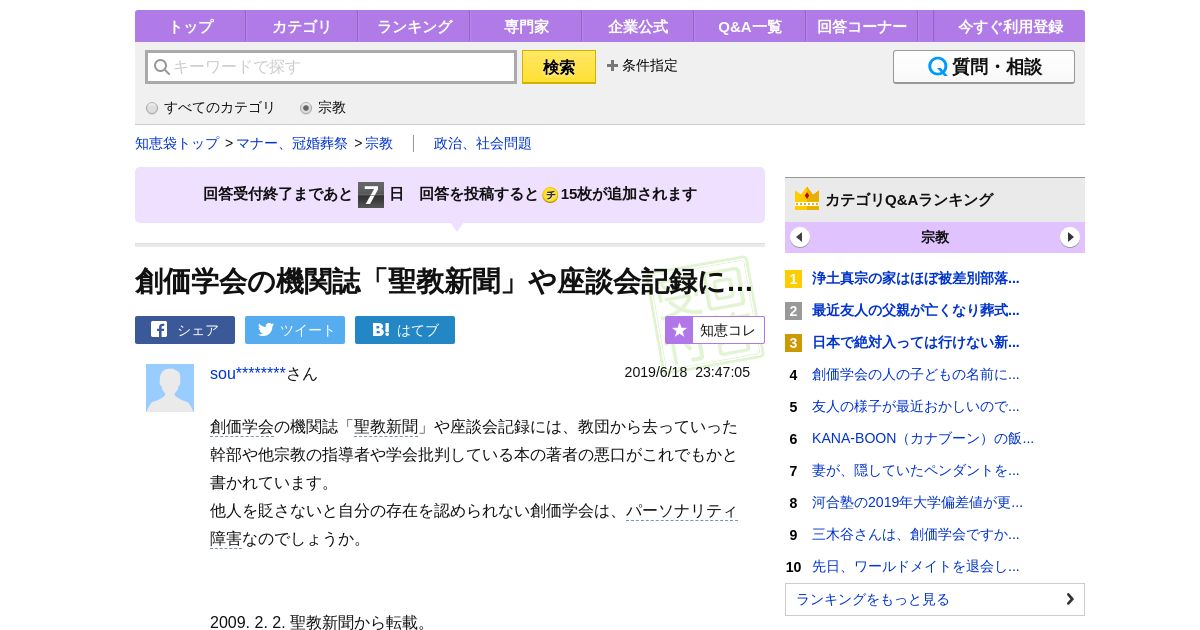1200x630 pixels.
Task: Select 宗教 radio button
Action: pos(306,108)
